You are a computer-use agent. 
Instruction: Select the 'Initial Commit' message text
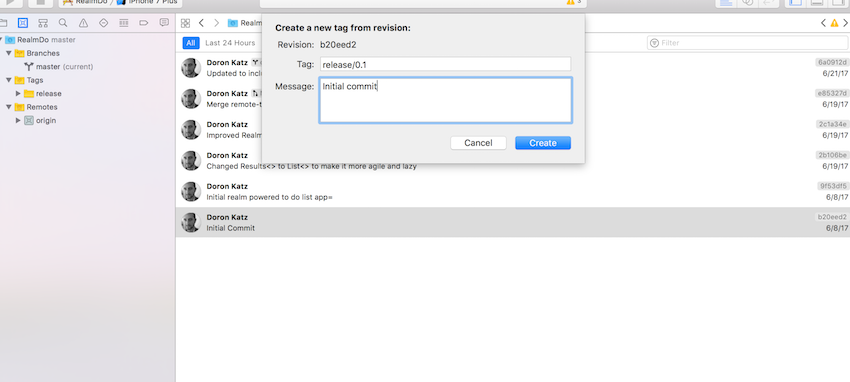[x=230, y=228]
